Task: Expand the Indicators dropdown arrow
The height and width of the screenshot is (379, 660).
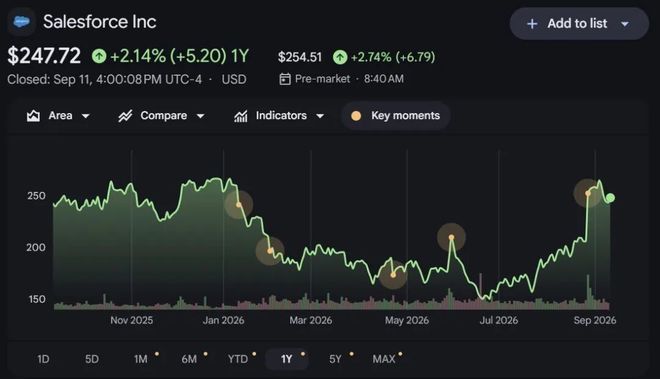Action: tap(320, 116)
